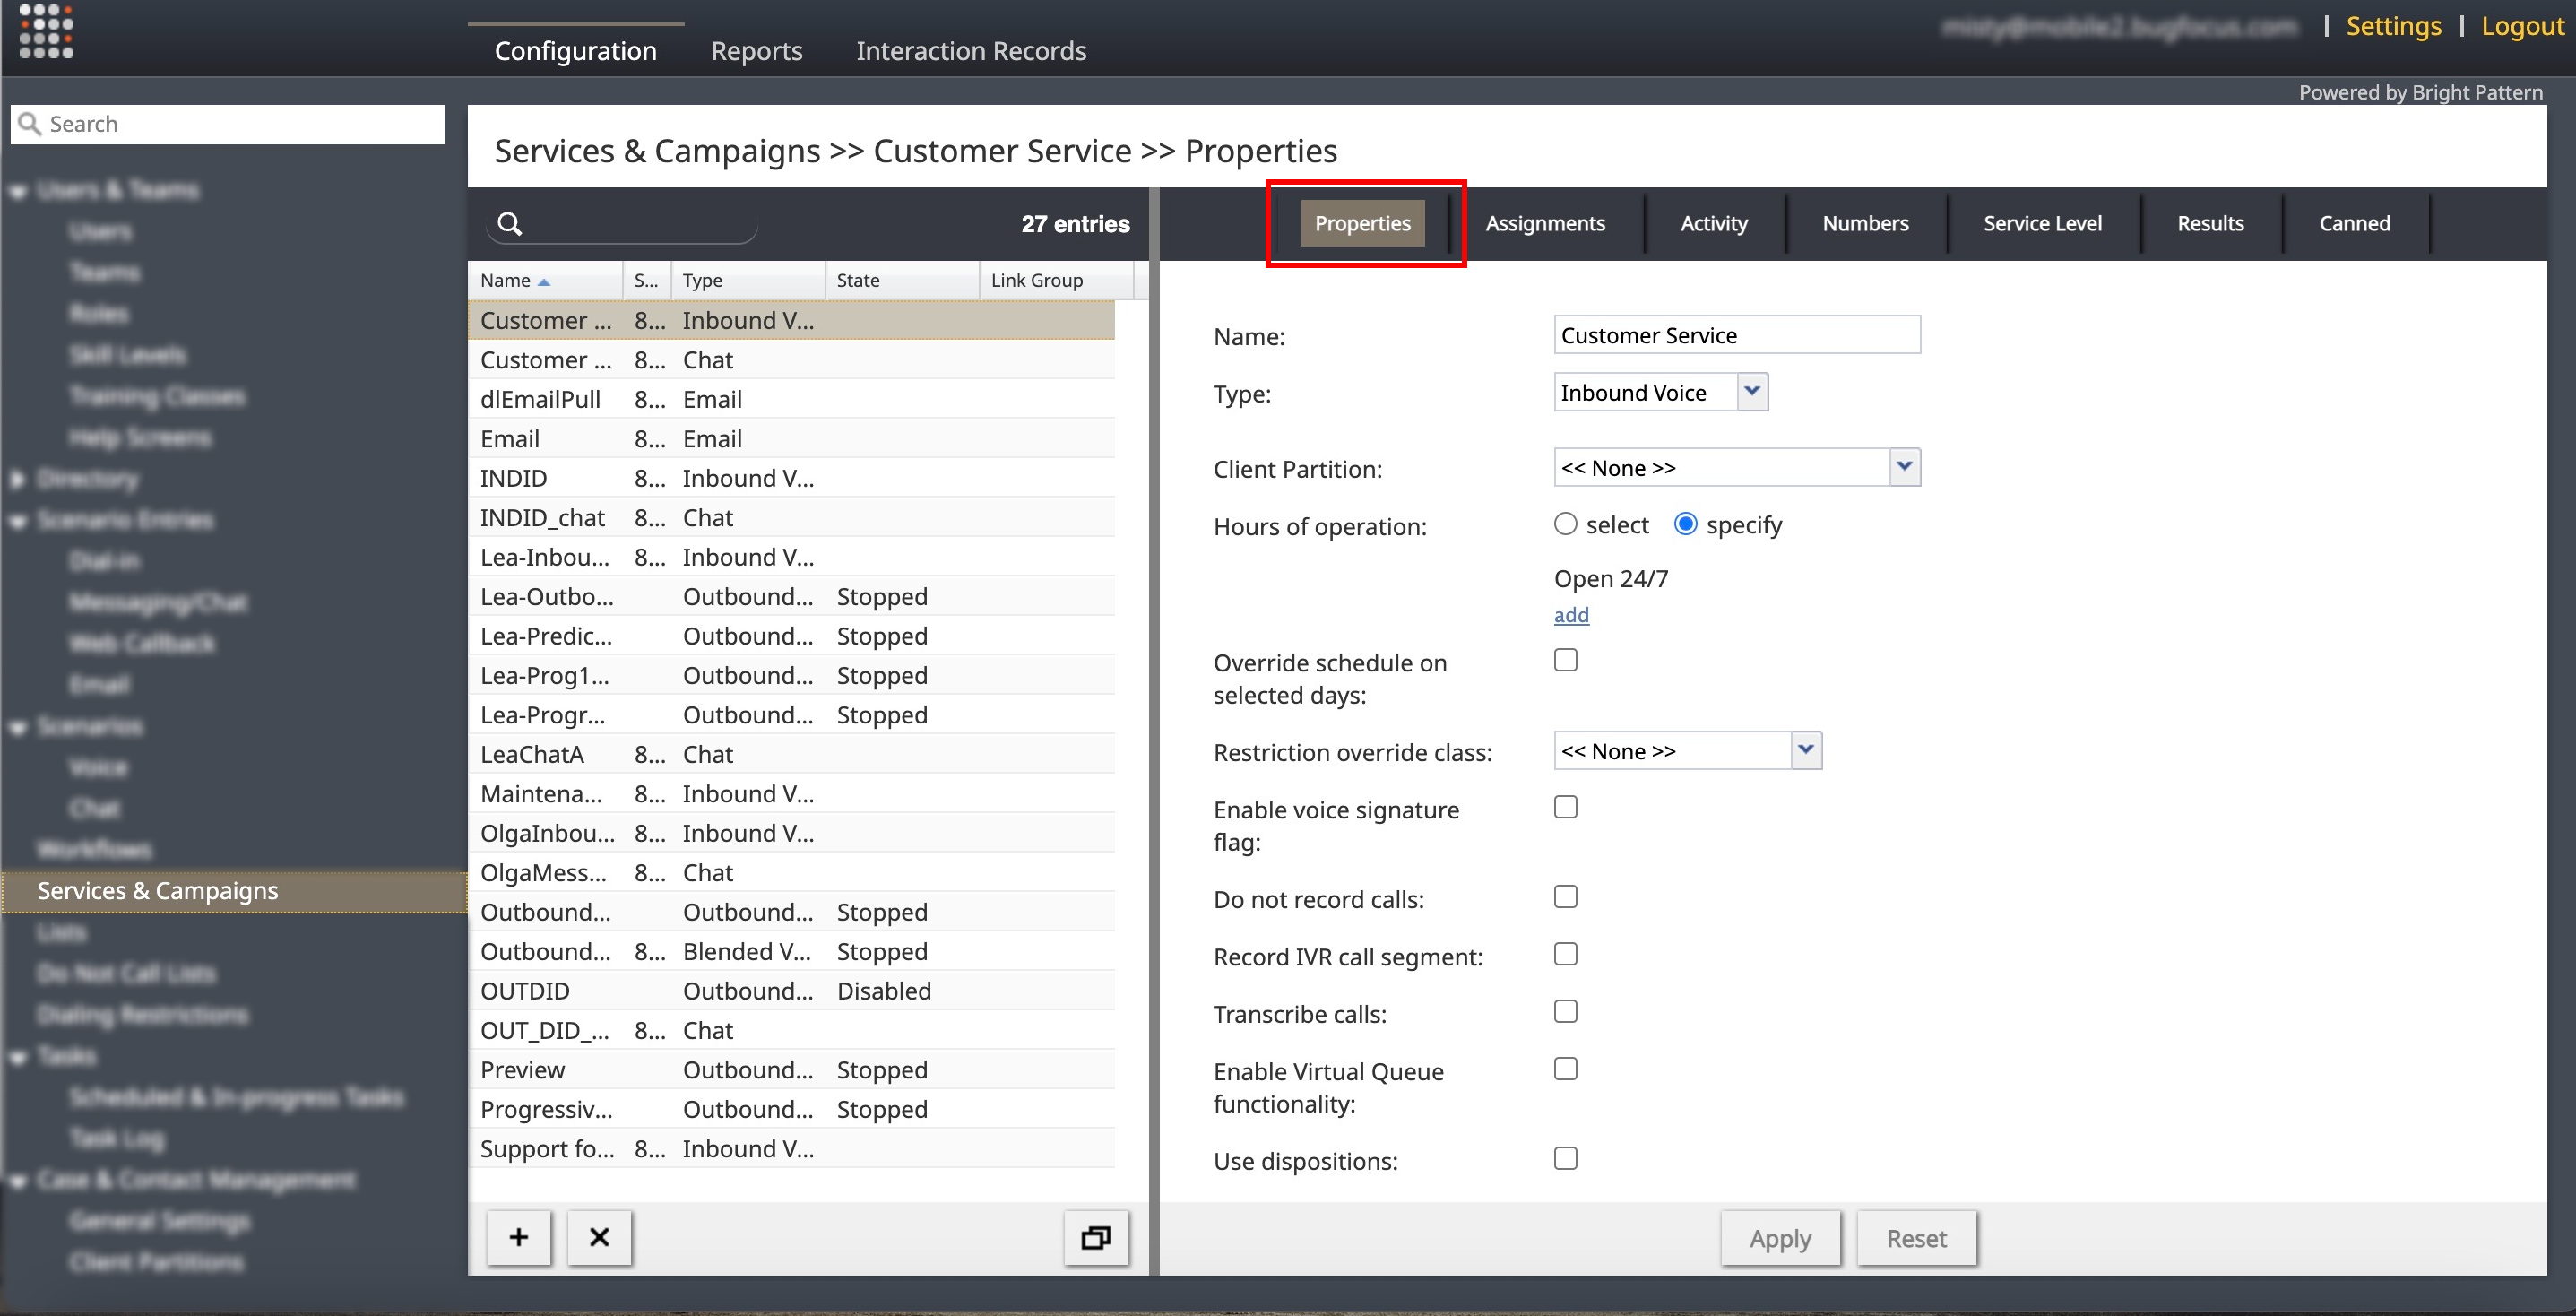Open the Numbers tab
Viewport: 2576px width, 1316px height.
(x=1865, y=223)
